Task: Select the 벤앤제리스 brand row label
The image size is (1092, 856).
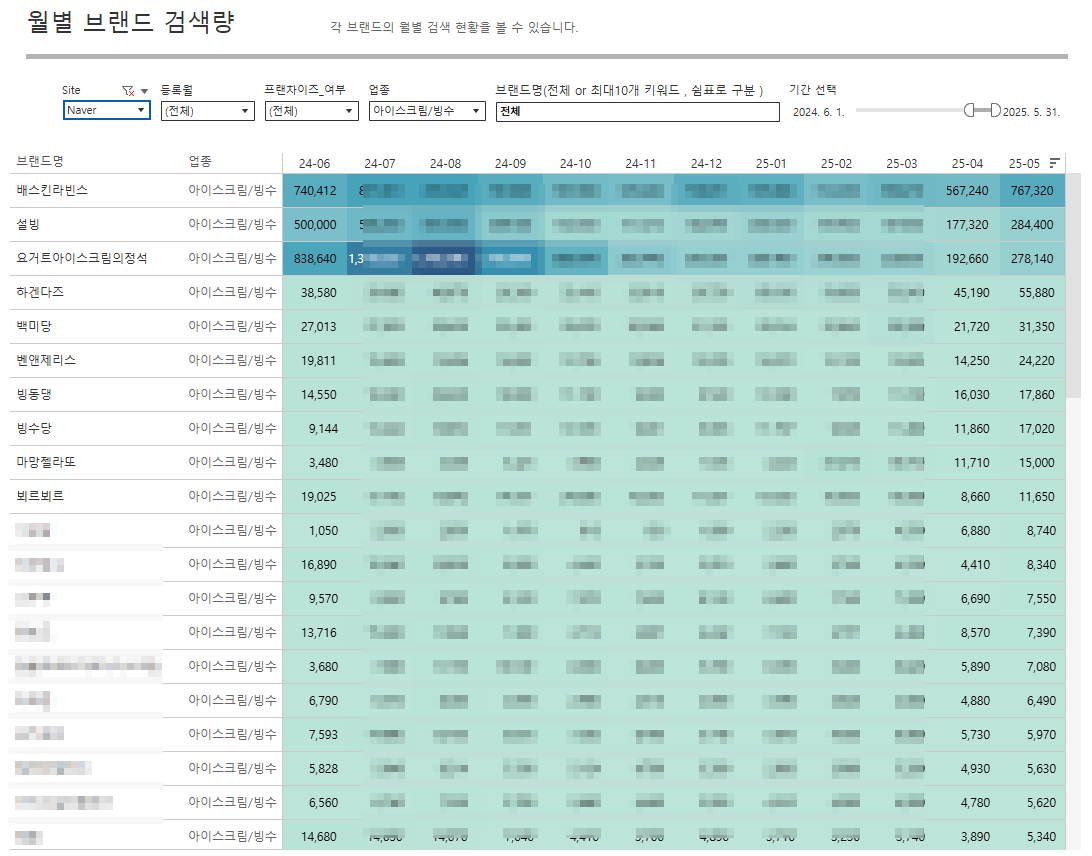Action: pos(46,360)
